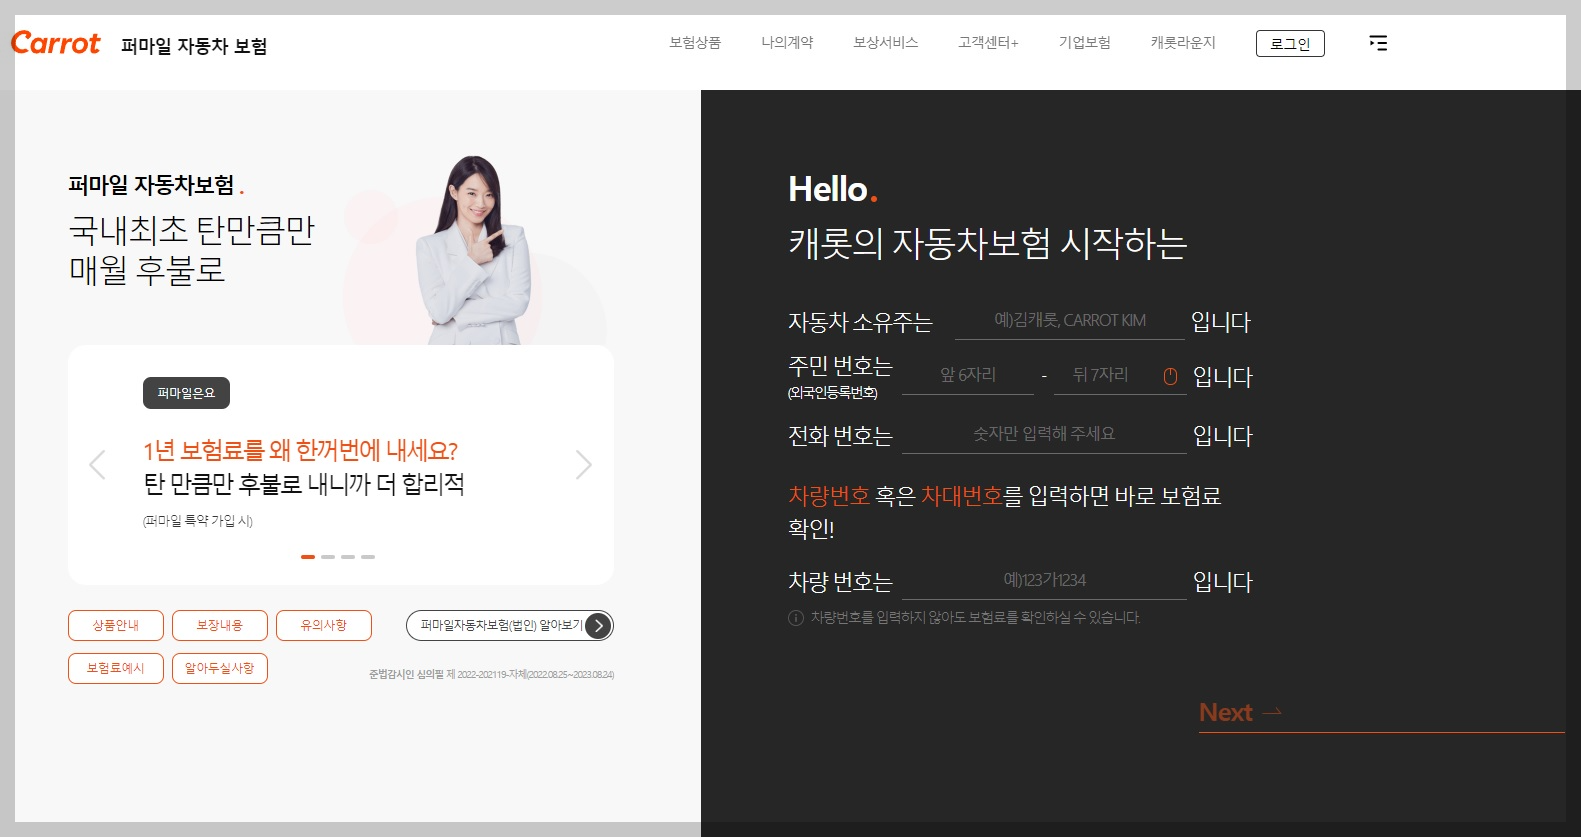Select fourth carousel indicator dot
The height and width of the screenshot is (837, 1581).
pos(368,557)
